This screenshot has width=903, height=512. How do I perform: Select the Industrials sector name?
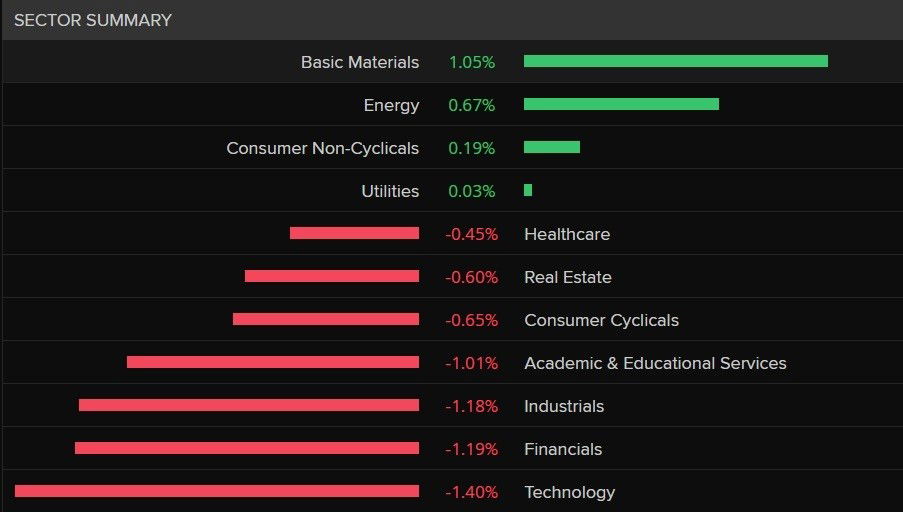point(564,406)
